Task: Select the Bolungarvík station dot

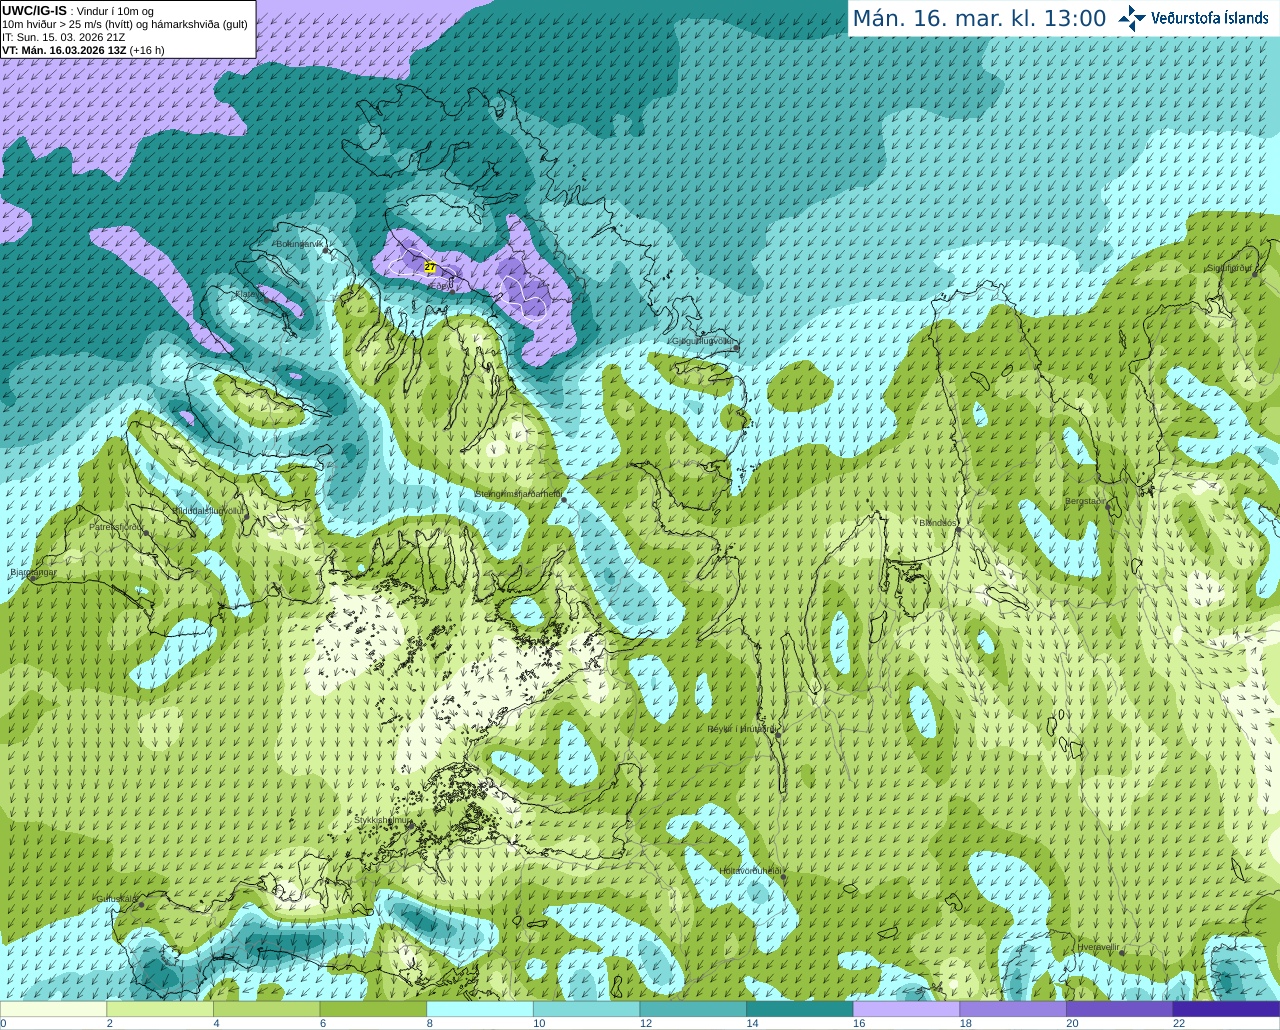Action: coord(326,249)
